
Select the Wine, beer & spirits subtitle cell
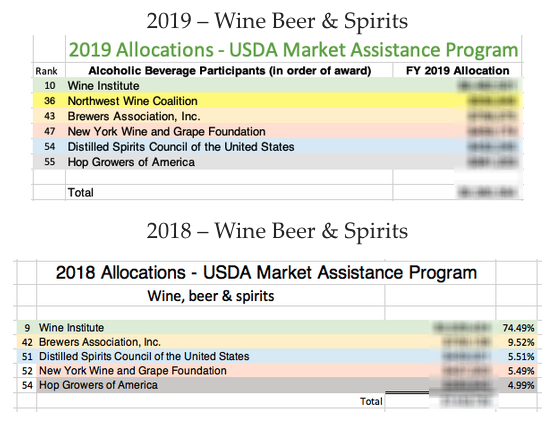(211, 296)
